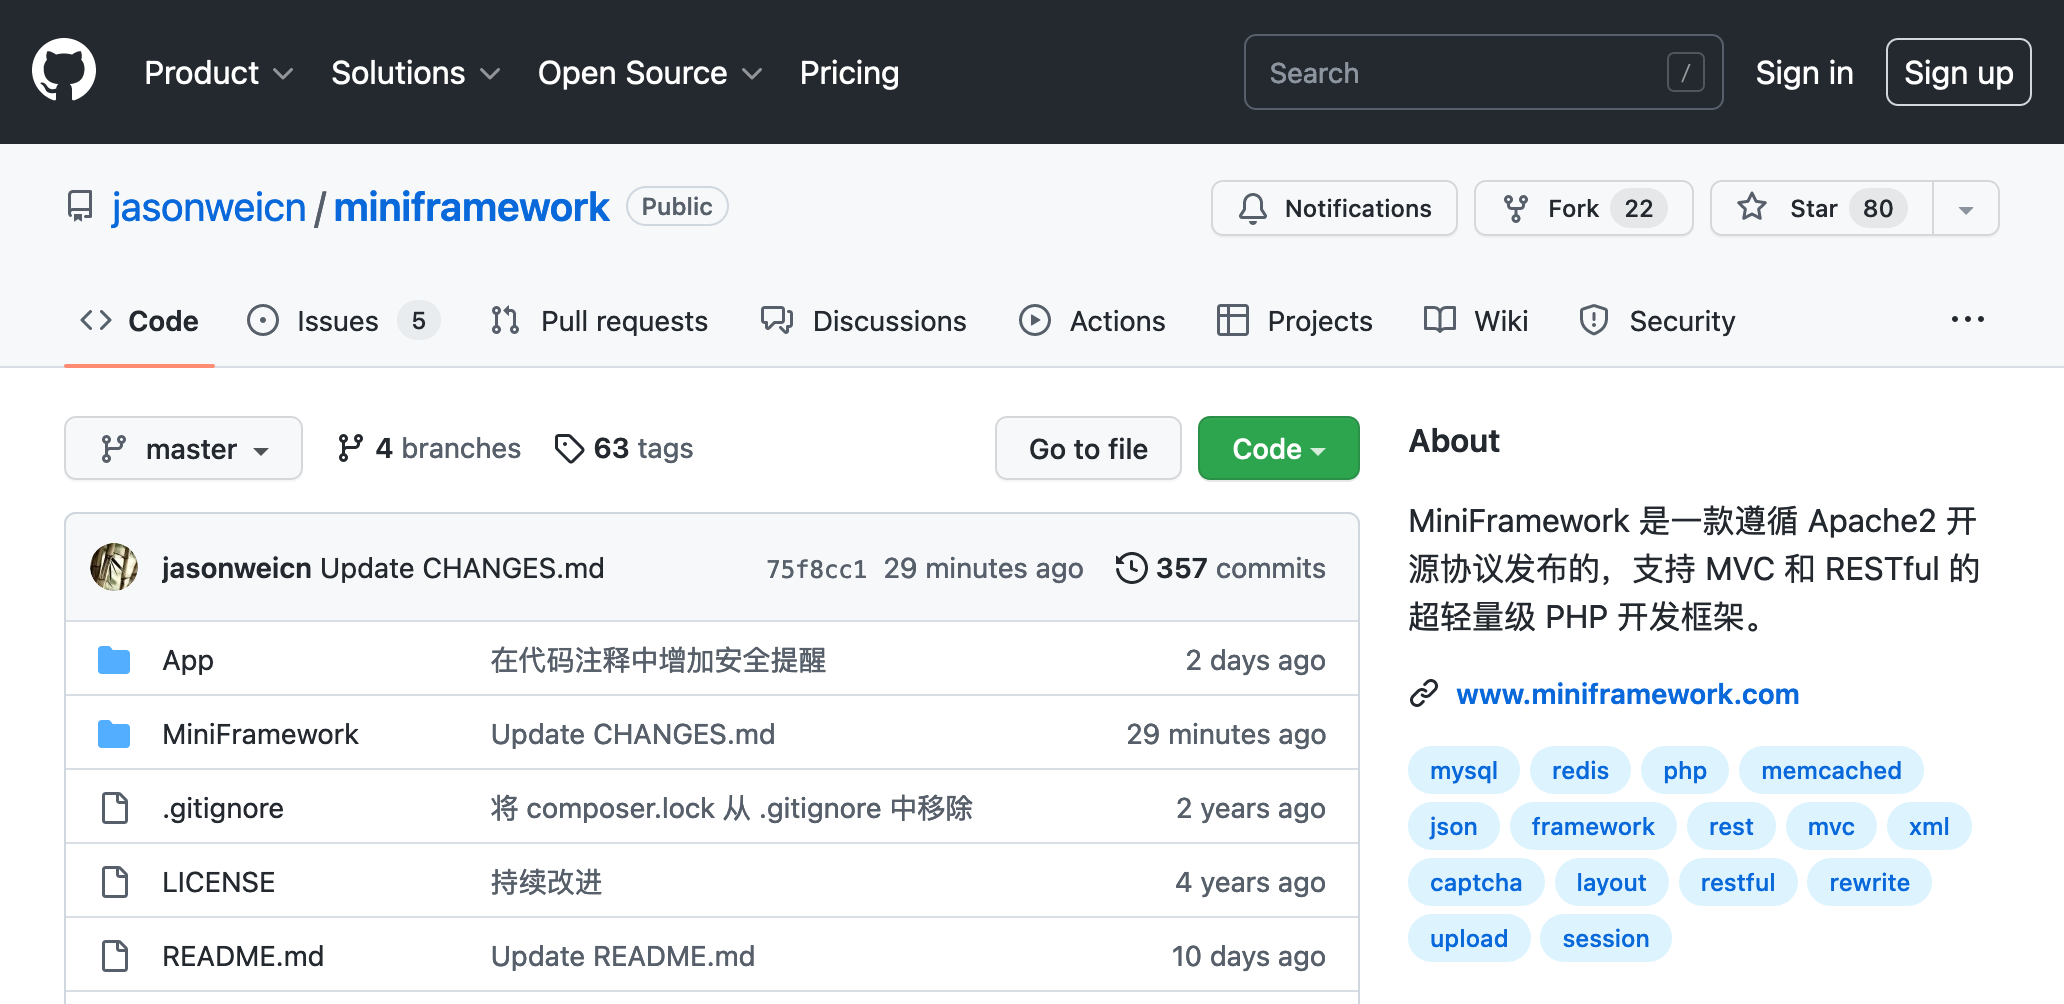Click the .gitignore file icon

pyautogui.click(x=115, y=808)
